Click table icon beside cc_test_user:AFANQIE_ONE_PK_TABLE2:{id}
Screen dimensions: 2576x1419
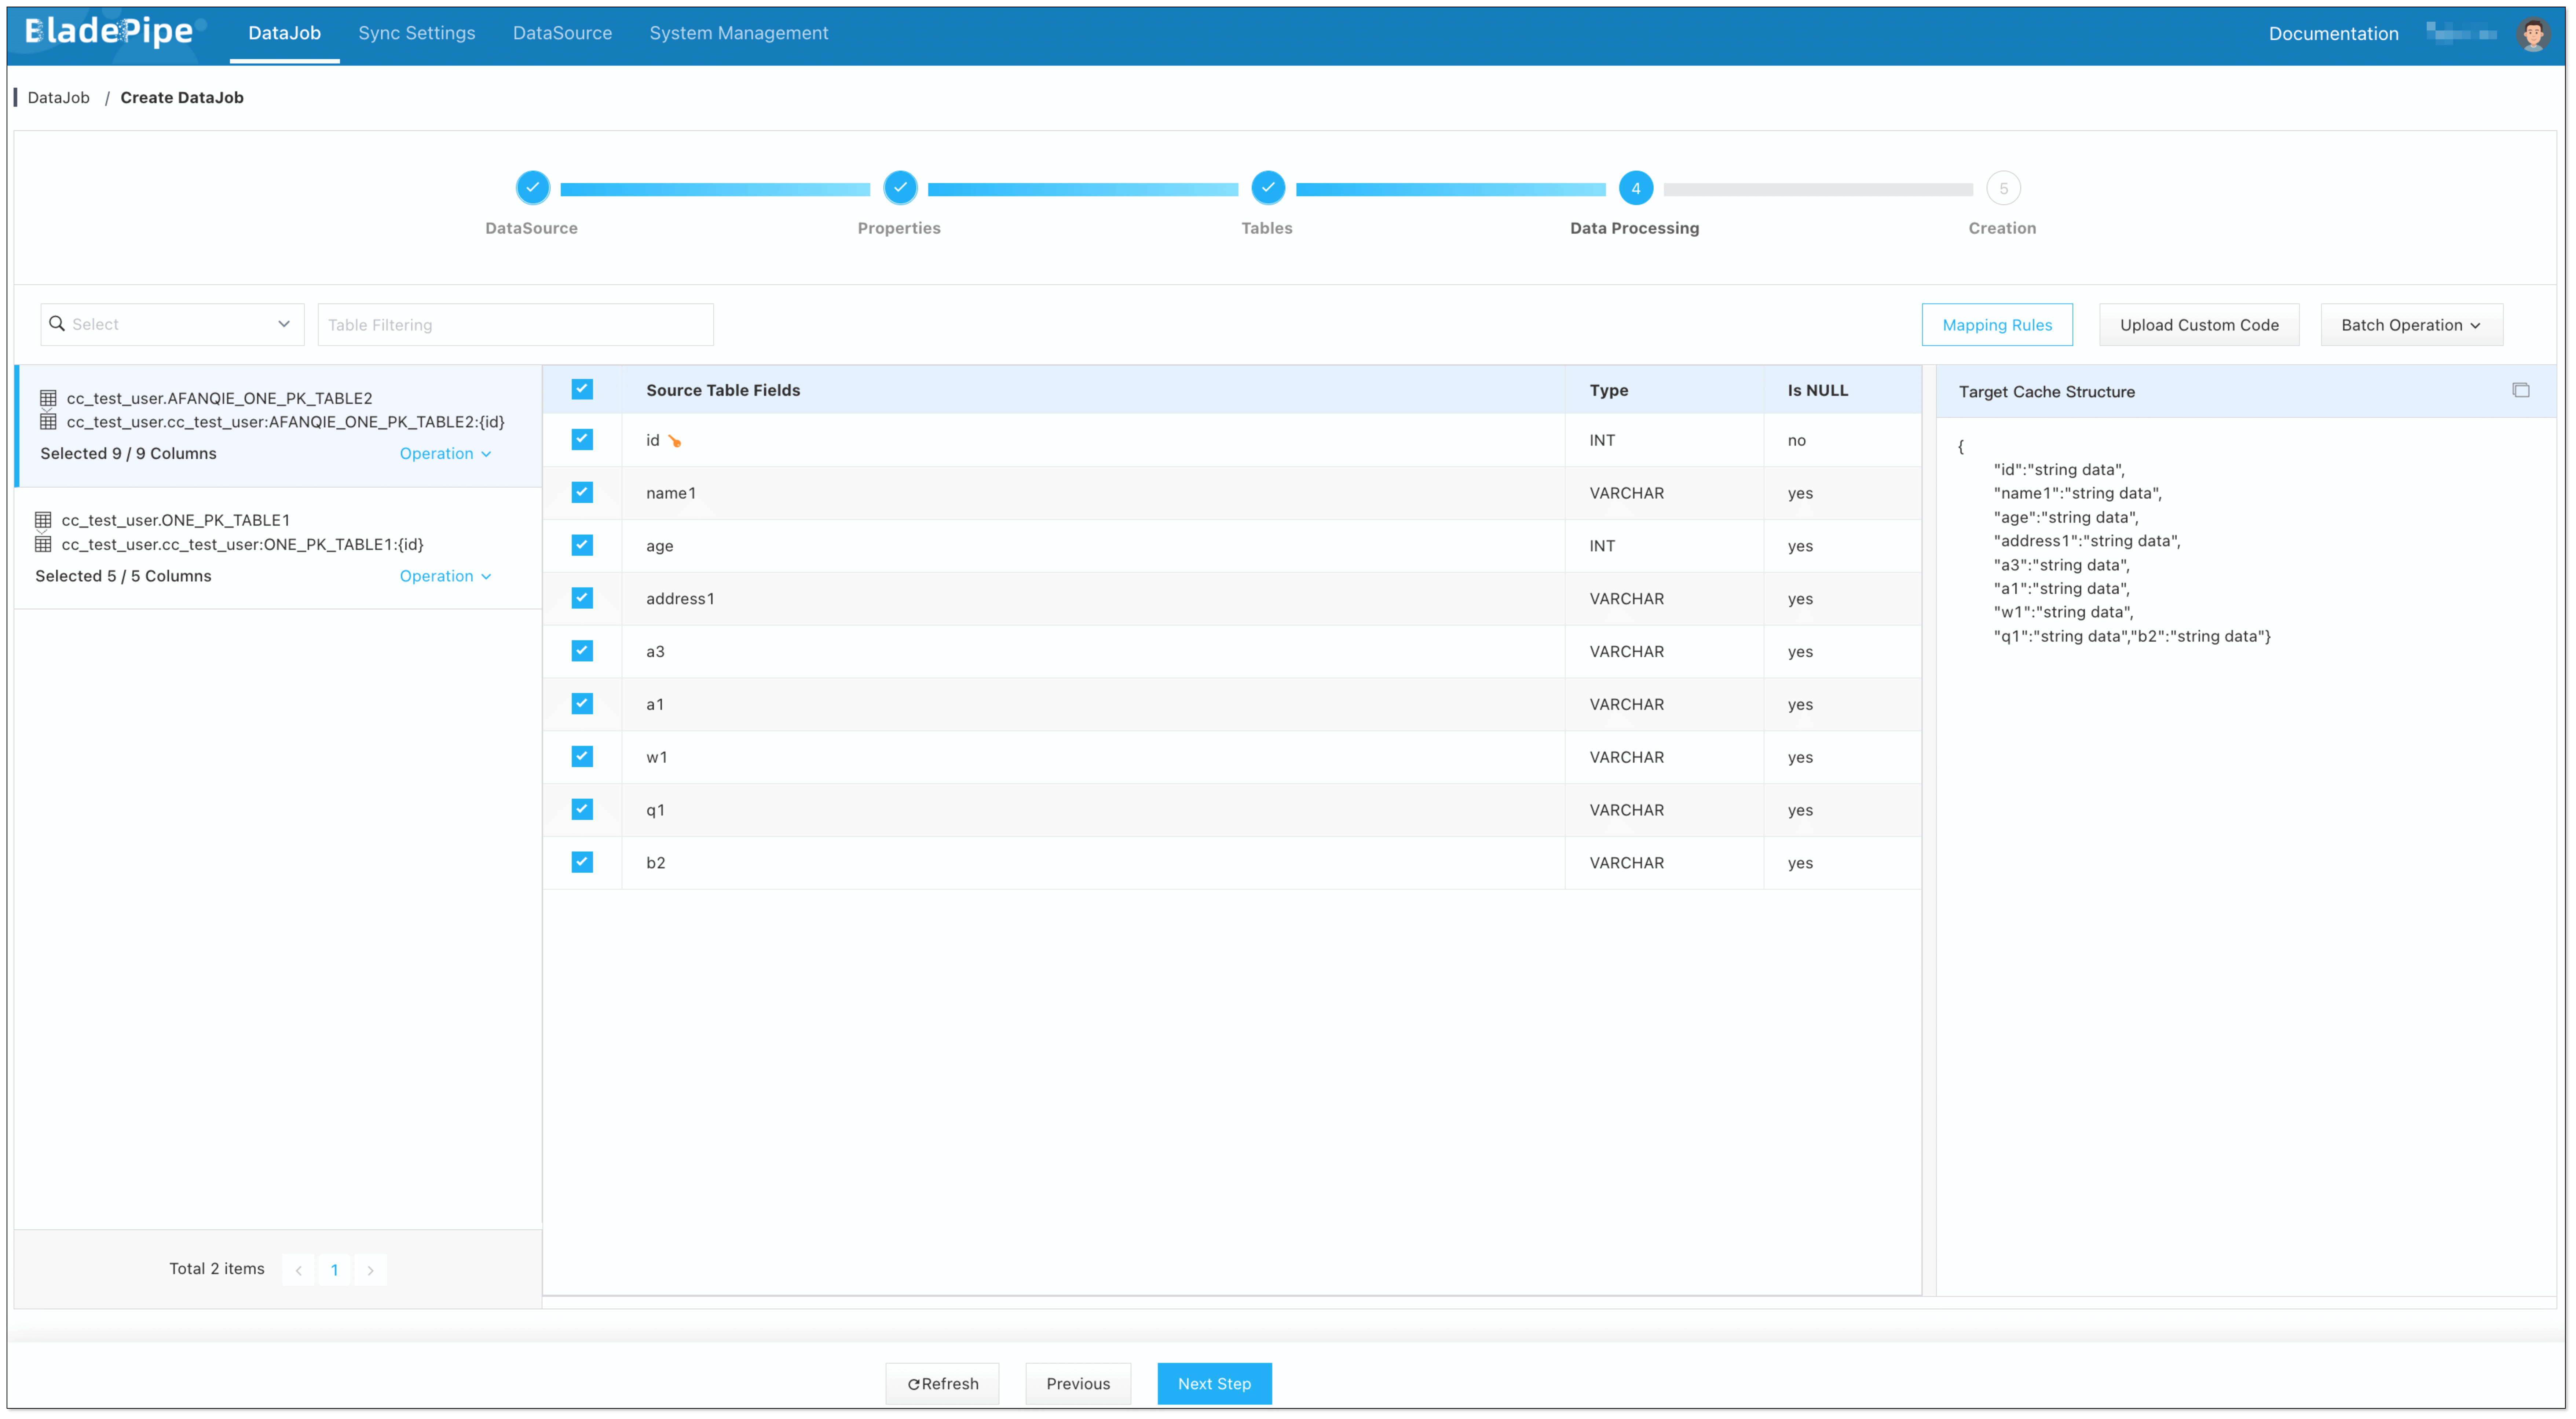(48, 422)
